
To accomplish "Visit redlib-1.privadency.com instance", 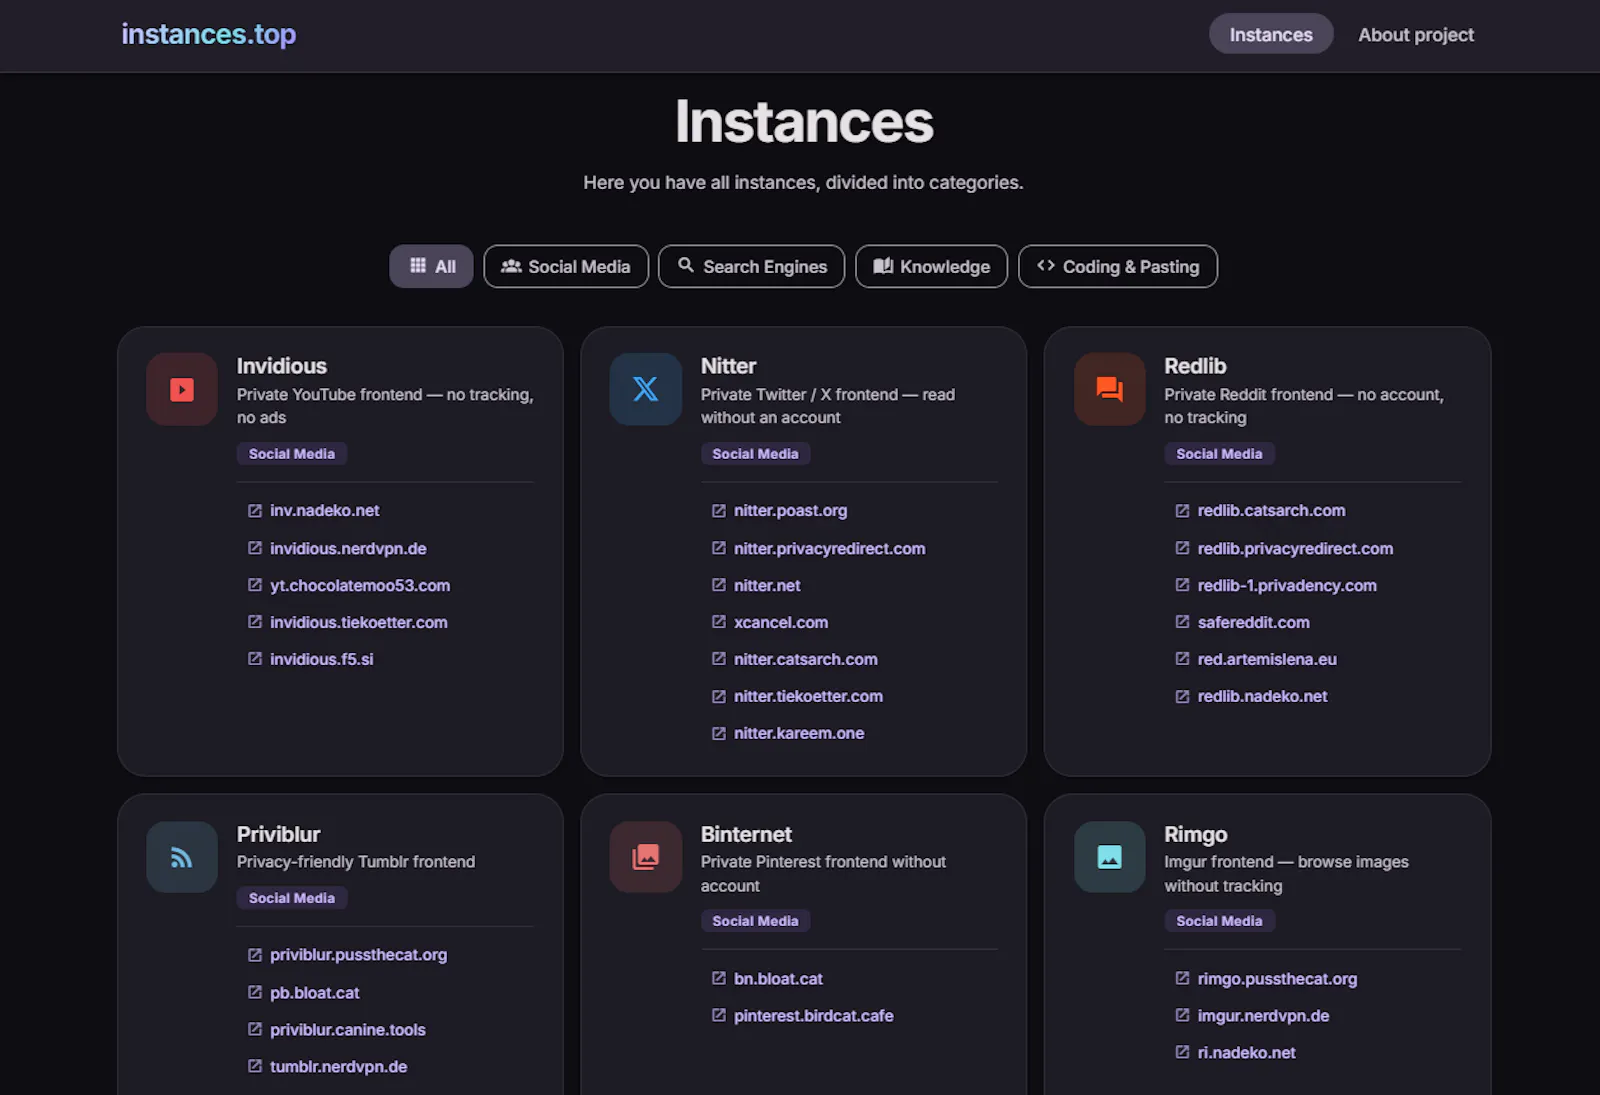I will (x=1287, y=585).
